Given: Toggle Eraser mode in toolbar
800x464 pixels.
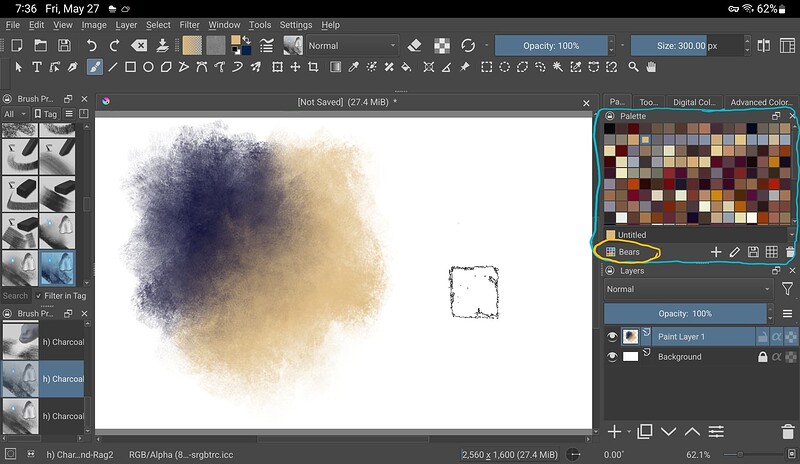Looking at the screenshot, I should tap(415, 45).
